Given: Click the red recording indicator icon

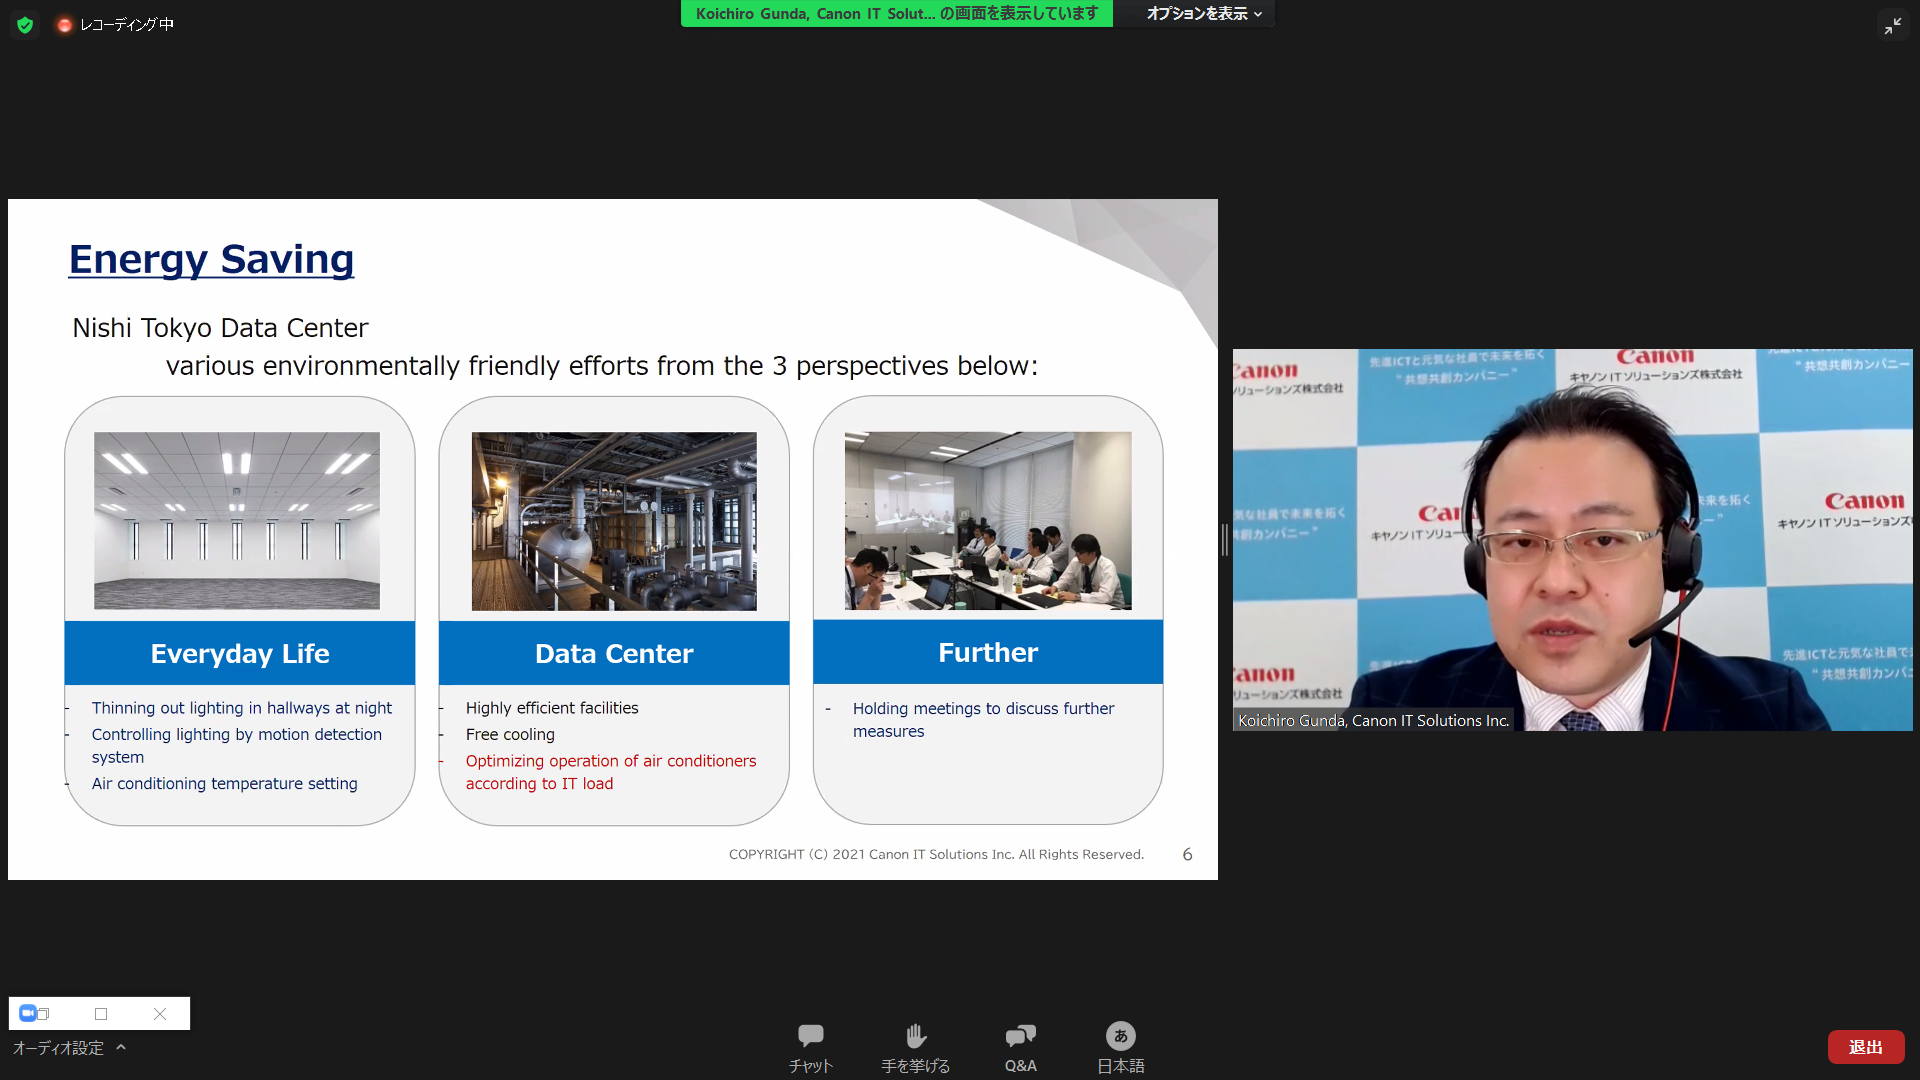Looking at the screenshot, I should click(65, 25).
